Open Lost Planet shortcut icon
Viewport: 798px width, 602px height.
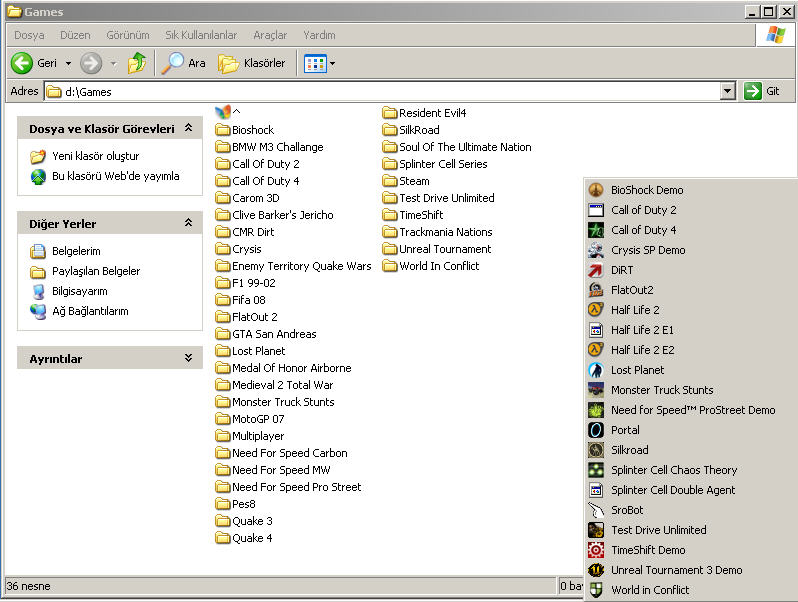tap(596, 370)
